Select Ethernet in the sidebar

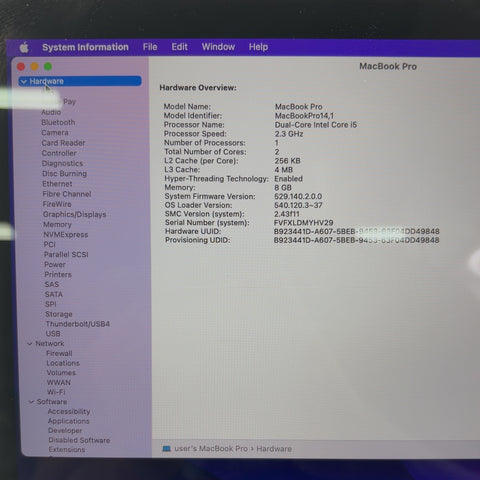coord(57,184)
